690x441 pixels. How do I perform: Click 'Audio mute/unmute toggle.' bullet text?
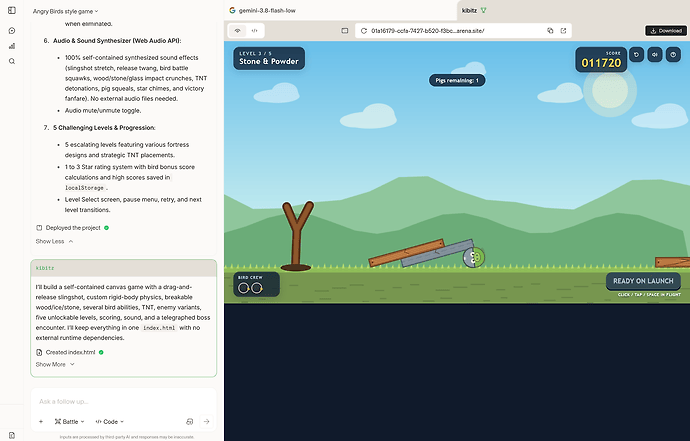pyautogui.click(x=103, y=110)
